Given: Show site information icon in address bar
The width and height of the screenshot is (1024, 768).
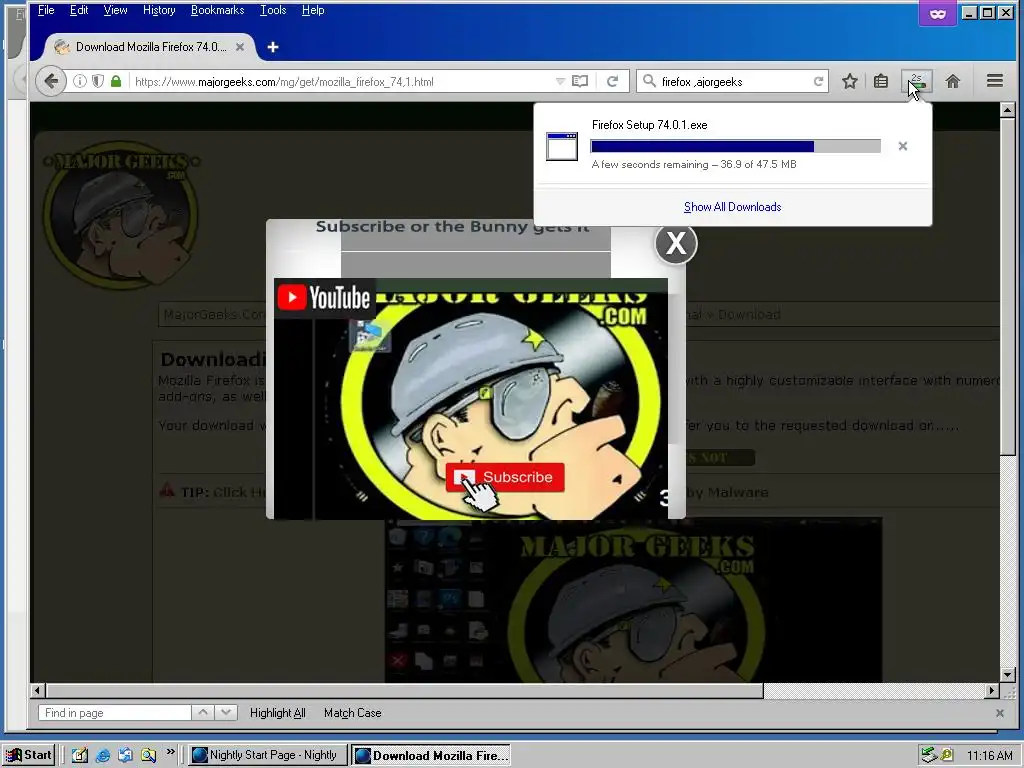Looking at the screenshot, I should click(80, 82).
